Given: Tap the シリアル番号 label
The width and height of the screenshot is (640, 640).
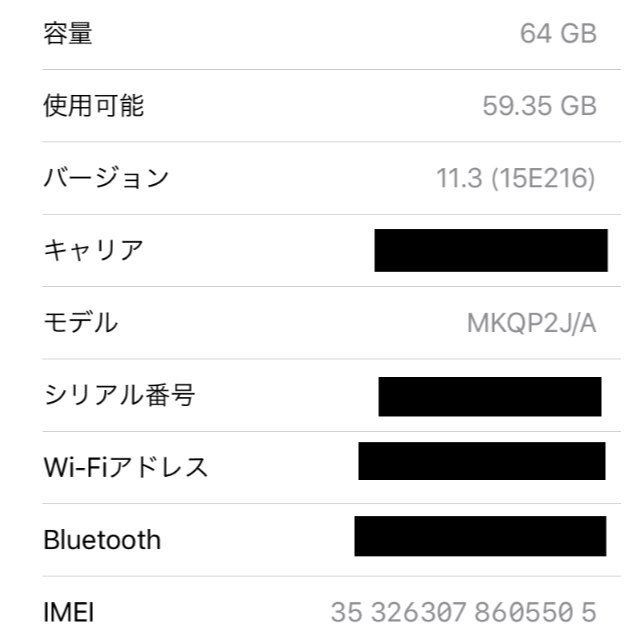Looking at the screenshot, I should click(x=119, y=395).
